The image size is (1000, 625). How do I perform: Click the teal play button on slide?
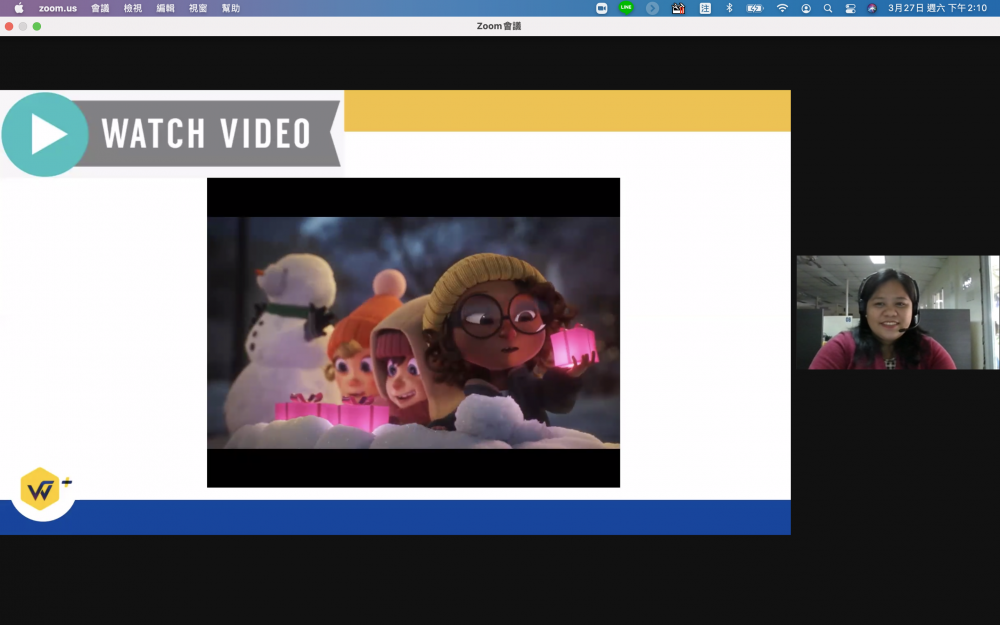coord(45,135)
